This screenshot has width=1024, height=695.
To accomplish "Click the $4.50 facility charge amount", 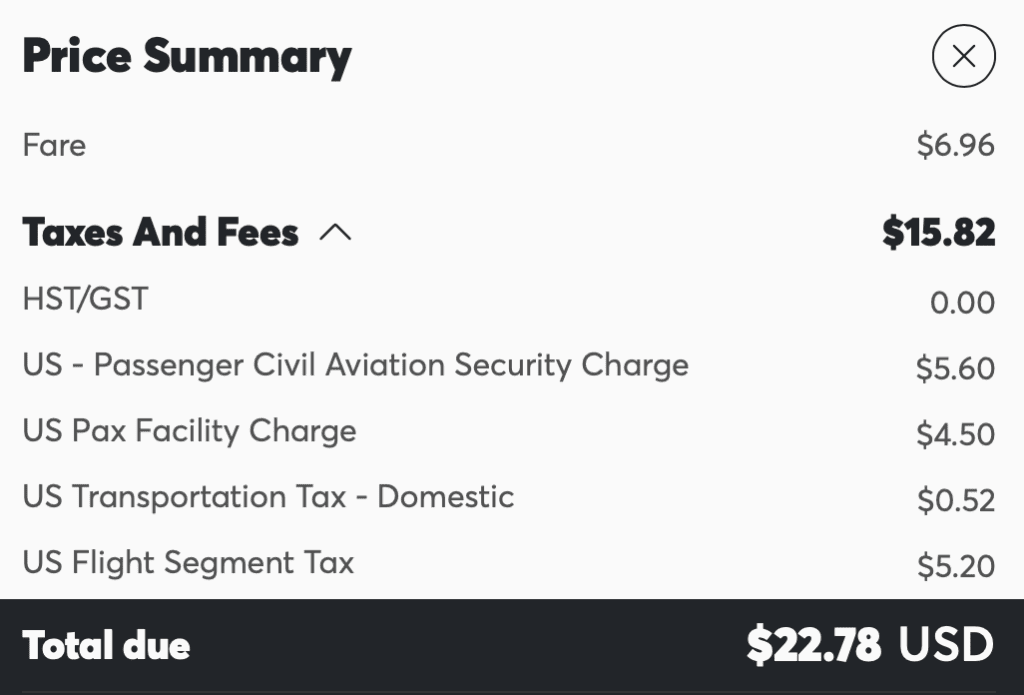I will click(955, 434).
